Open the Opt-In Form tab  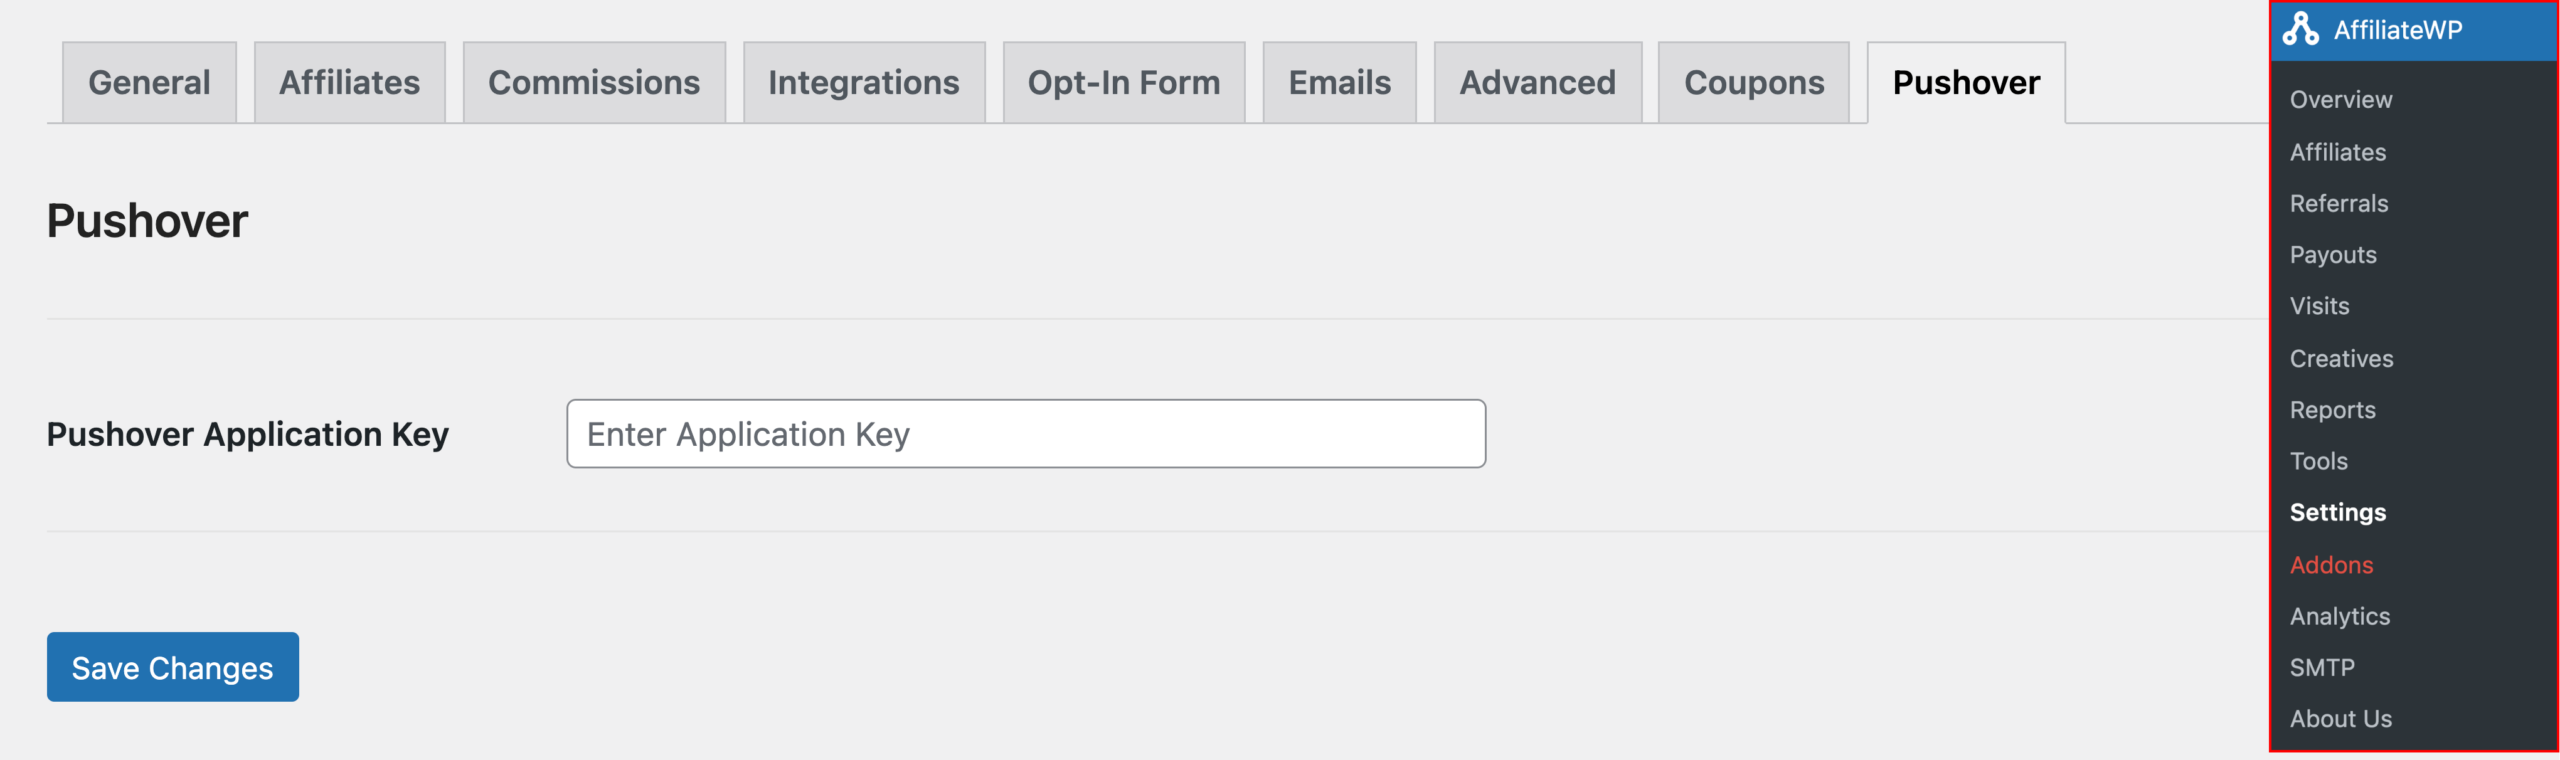[x=1124, y=82]
